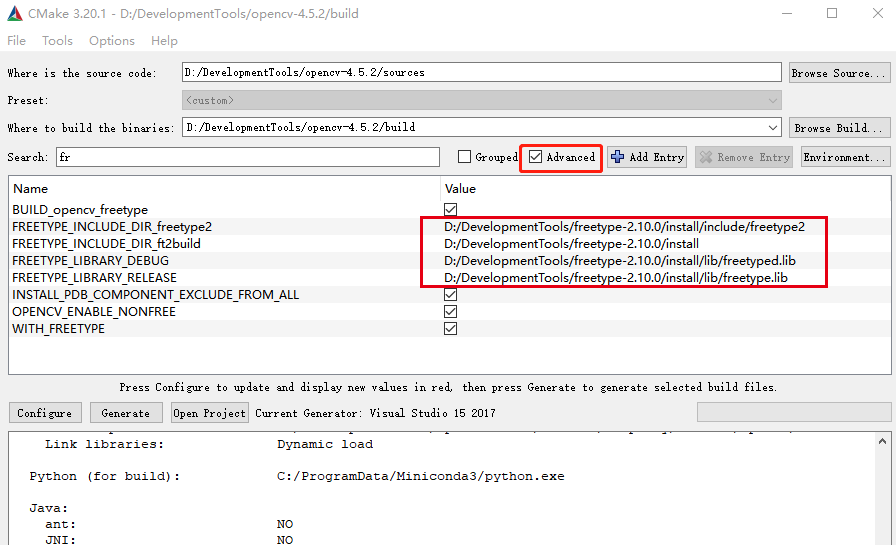Click the ant: line in the log
Viewport: 896px width, 545px height.
(61, 524)
